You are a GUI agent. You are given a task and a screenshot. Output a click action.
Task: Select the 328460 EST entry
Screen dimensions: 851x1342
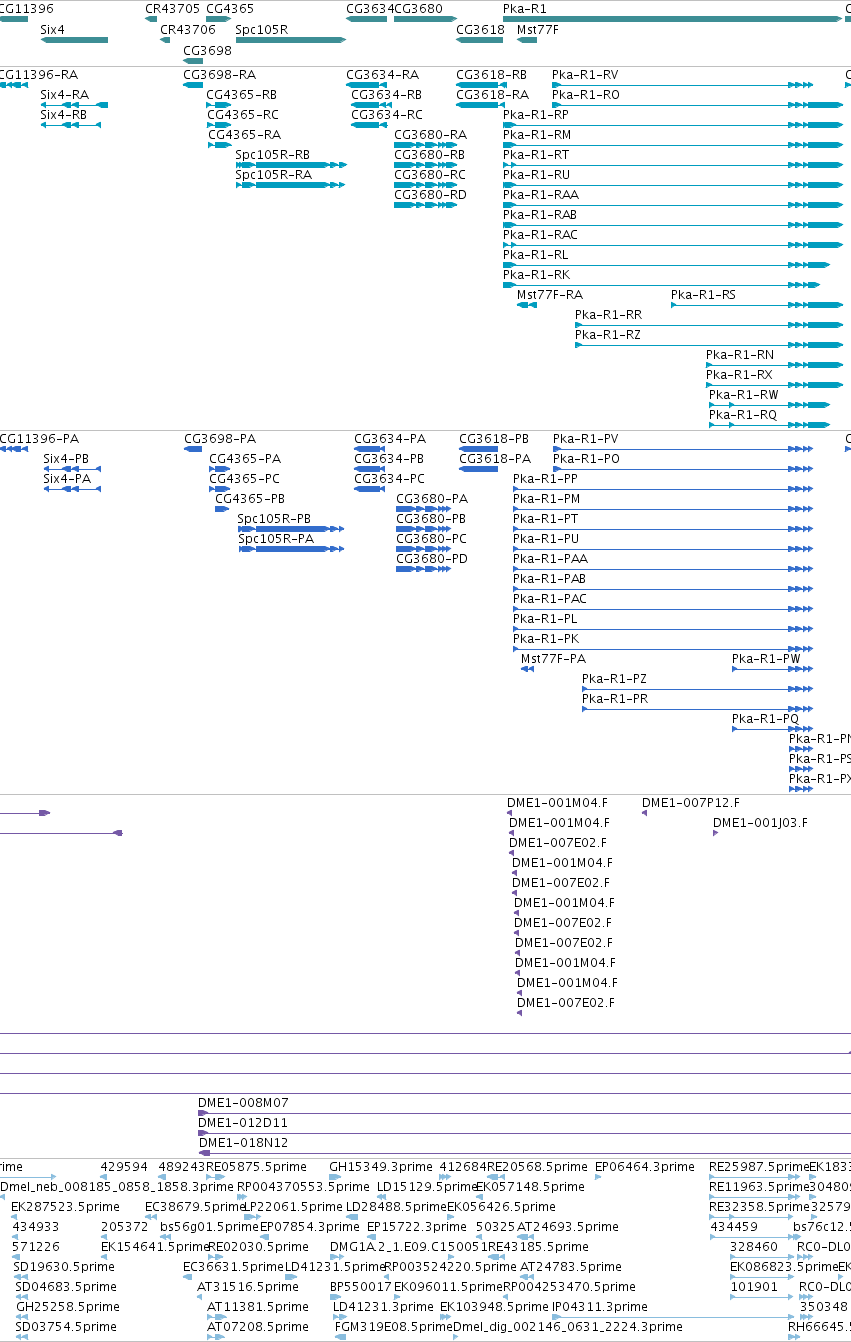tap(754, 1247)
